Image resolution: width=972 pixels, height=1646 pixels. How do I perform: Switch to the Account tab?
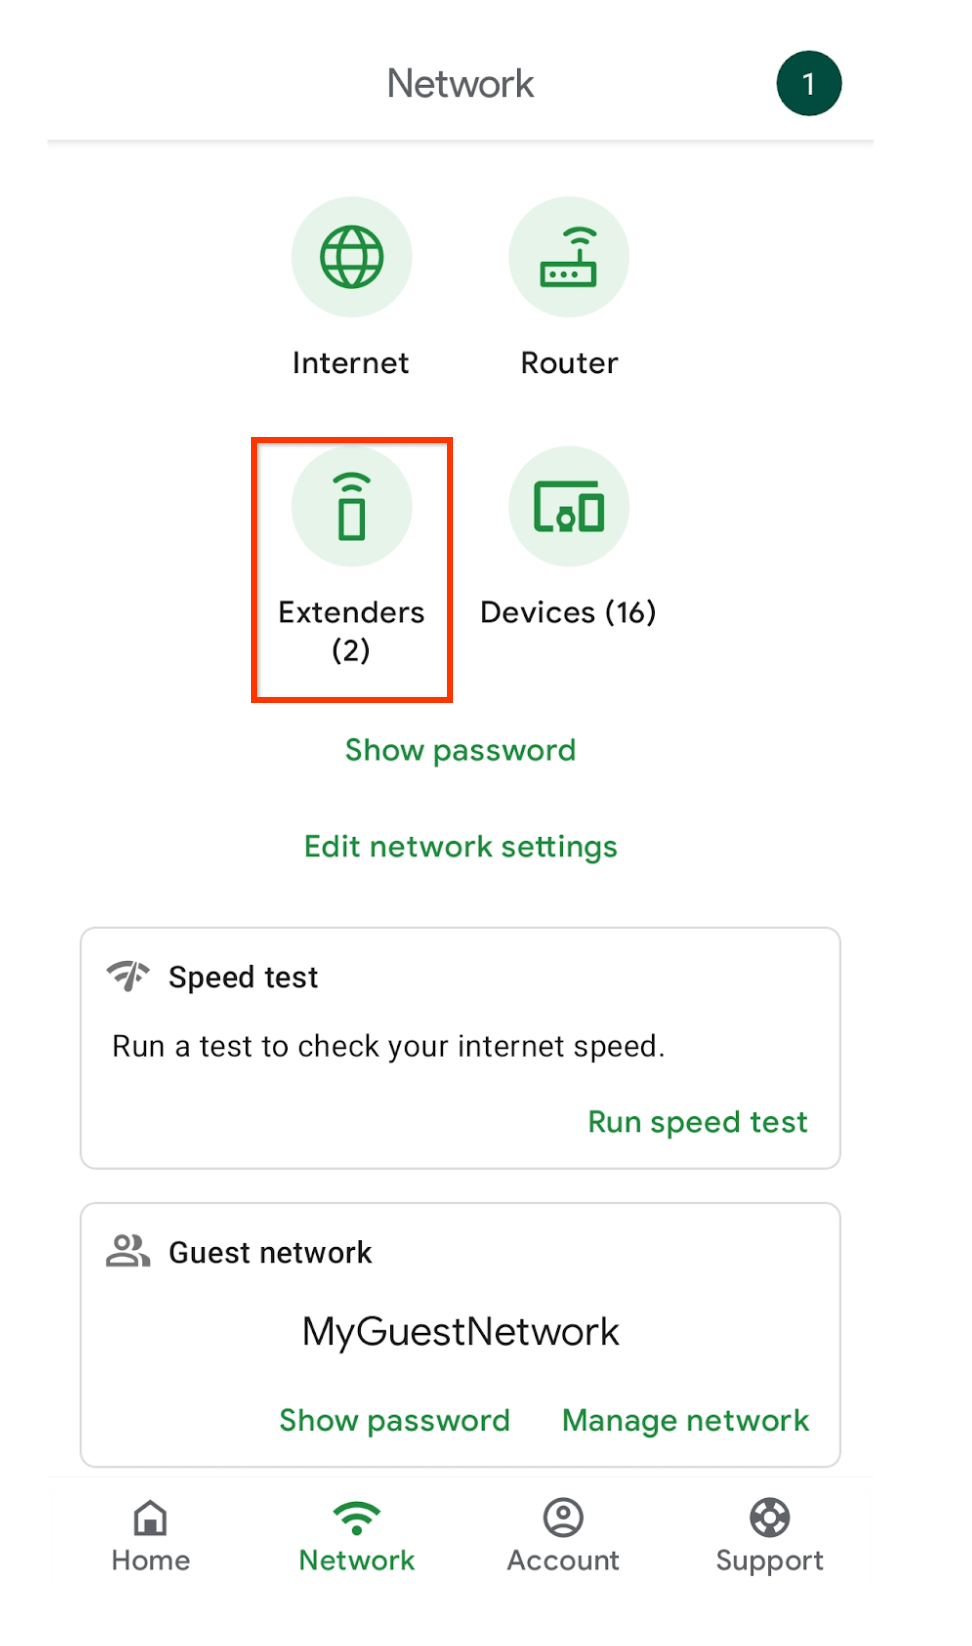(563, 1536)
